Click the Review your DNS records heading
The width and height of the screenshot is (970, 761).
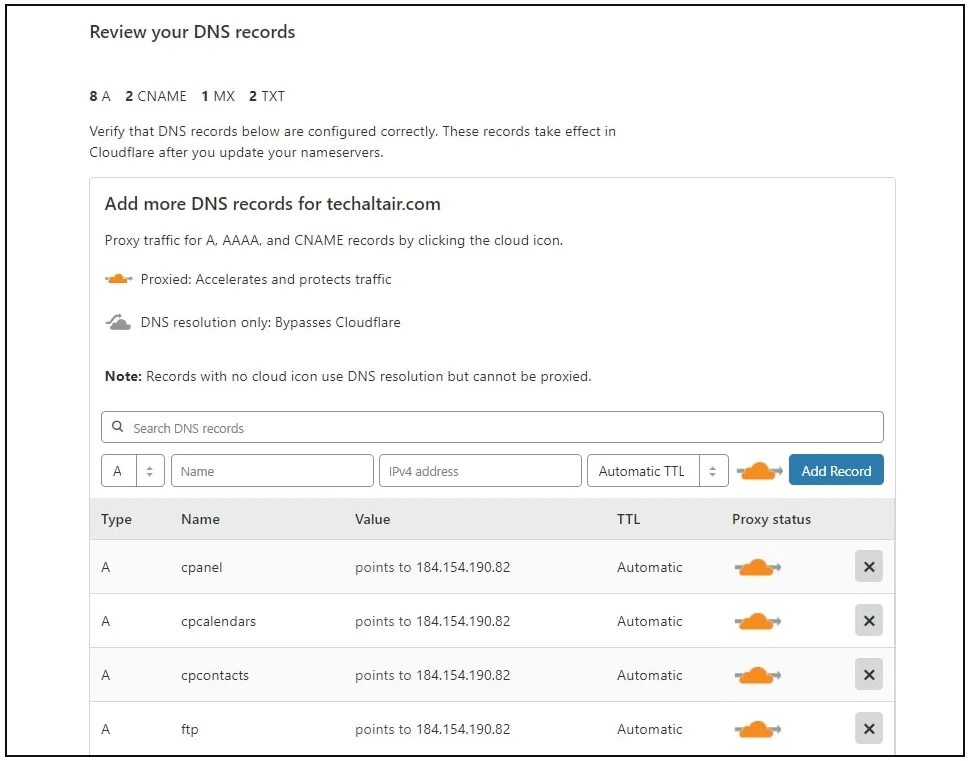(192, 32)
